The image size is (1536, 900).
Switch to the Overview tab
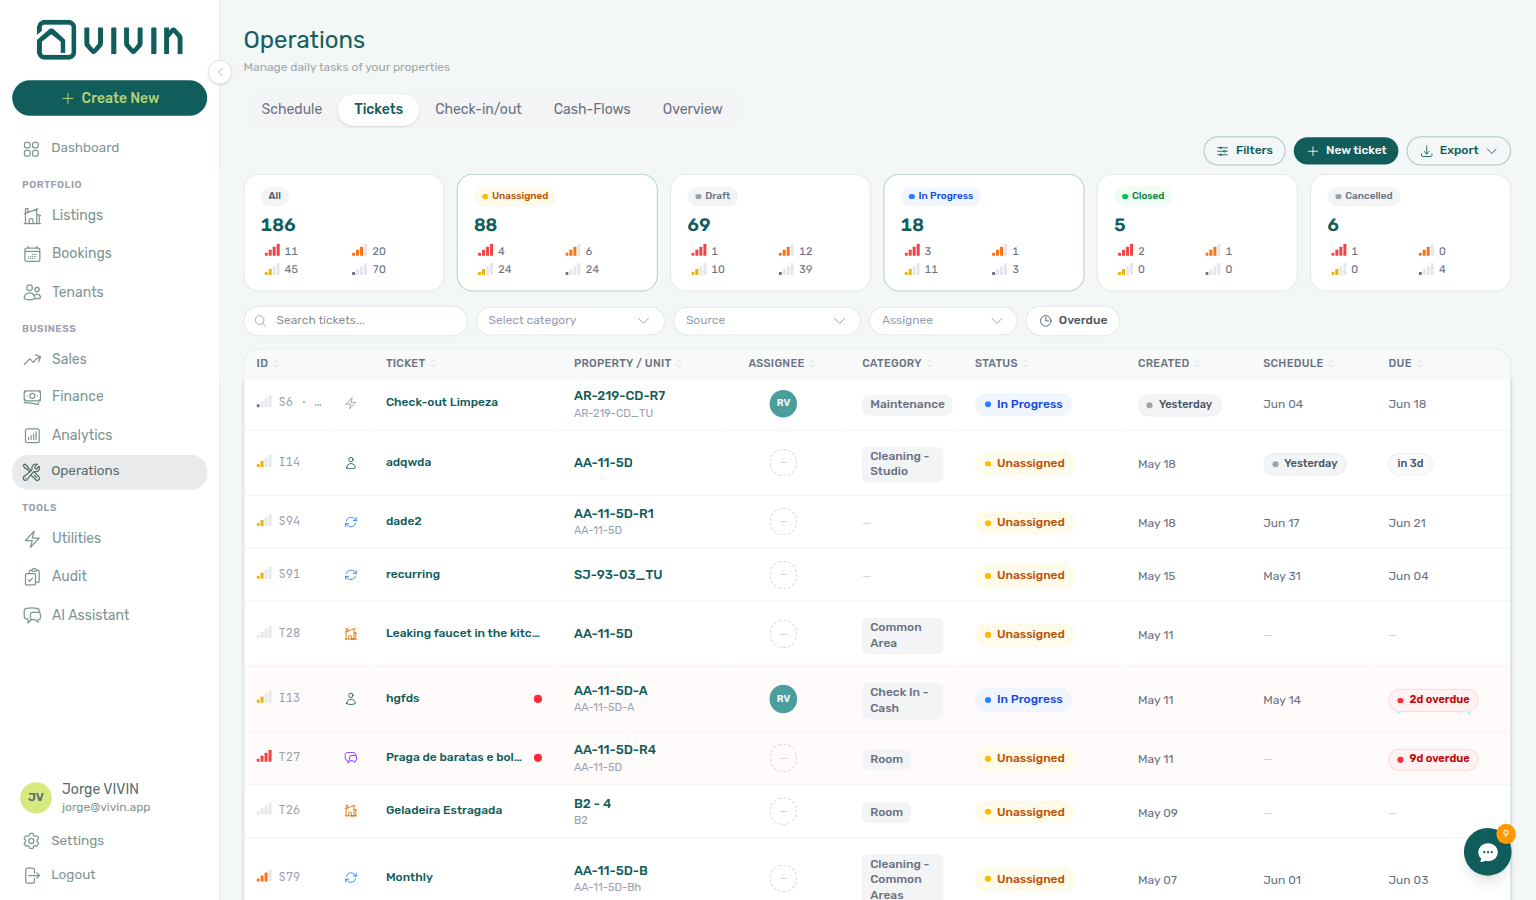[692, 109]
